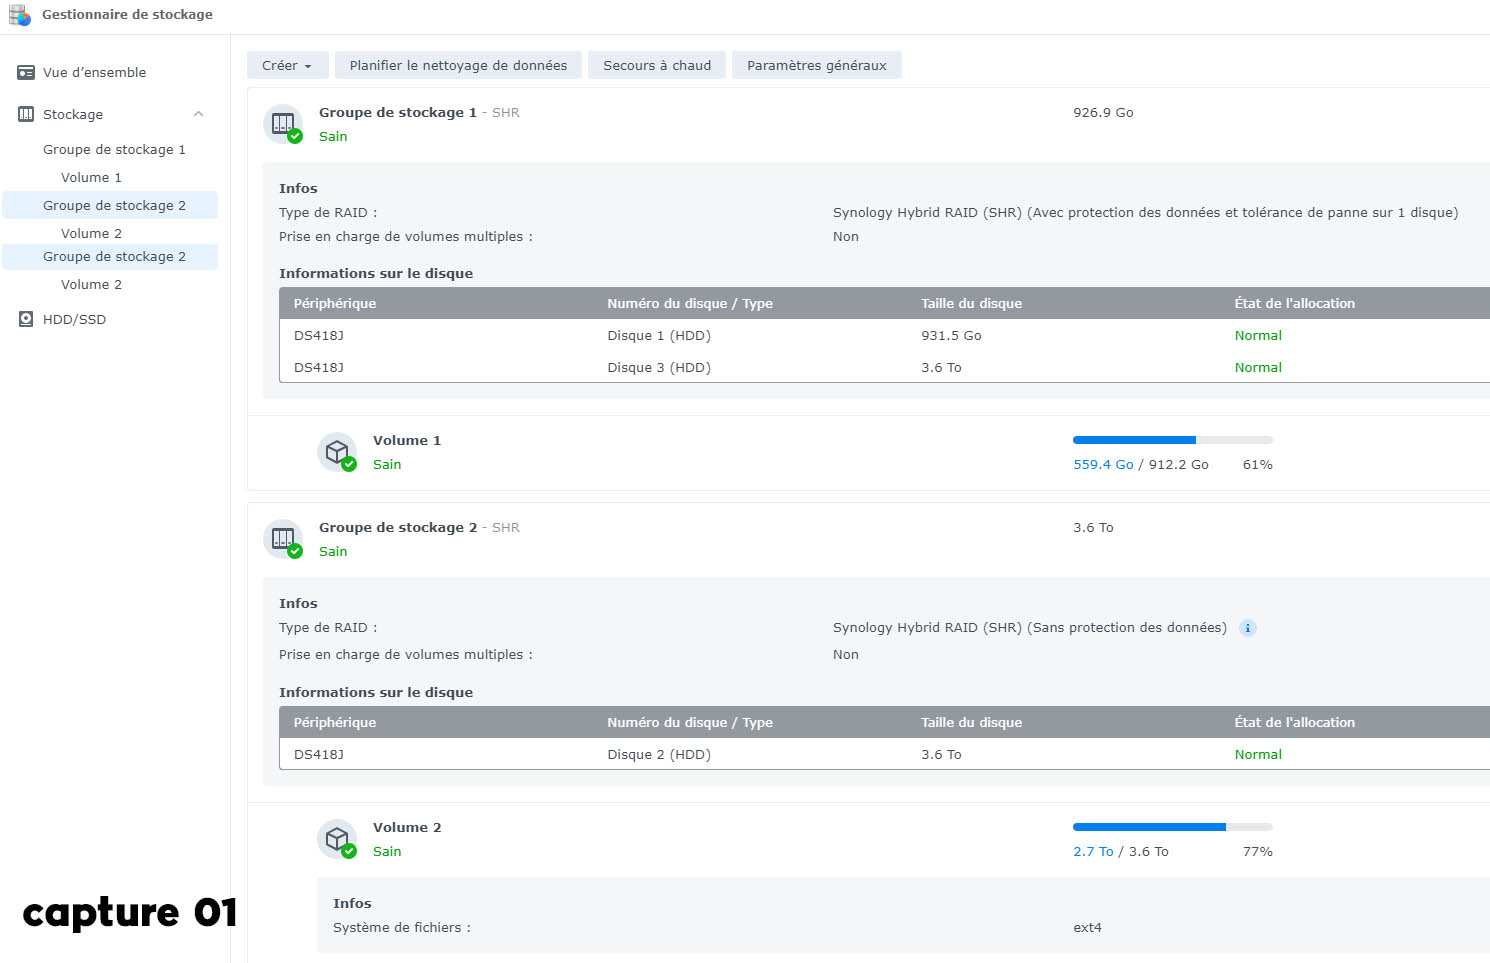Collapse the Stockage section chevron
The image size is (1490, 963).
pos(198,115)
